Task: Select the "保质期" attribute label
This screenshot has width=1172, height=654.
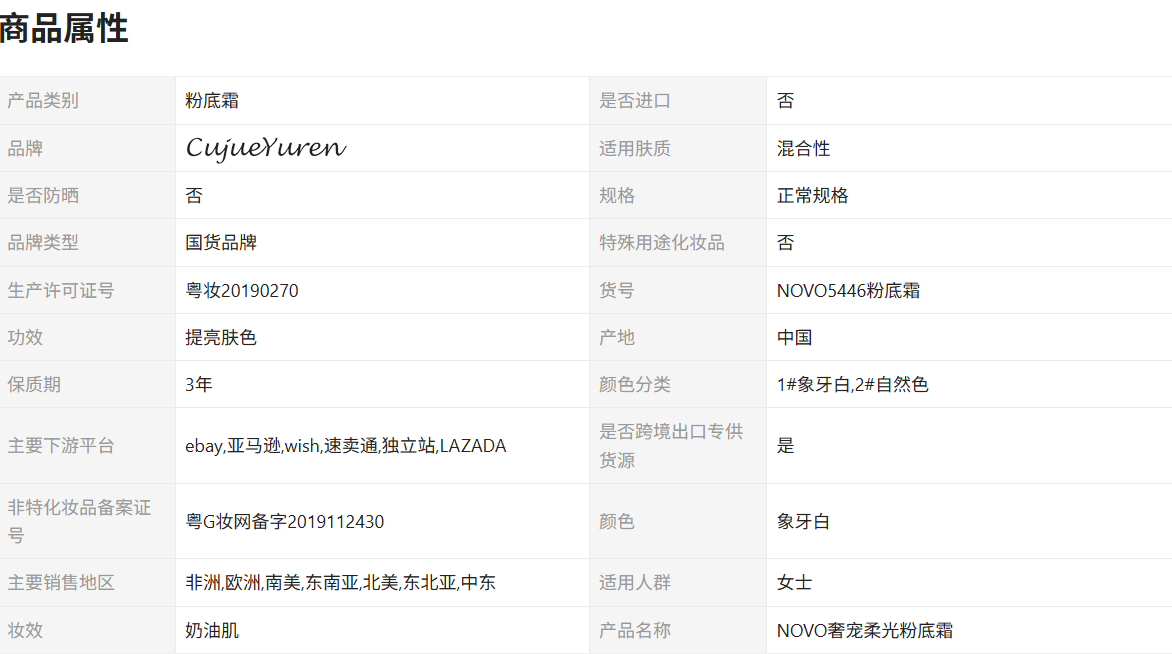Action: click(x=34, y=385)
